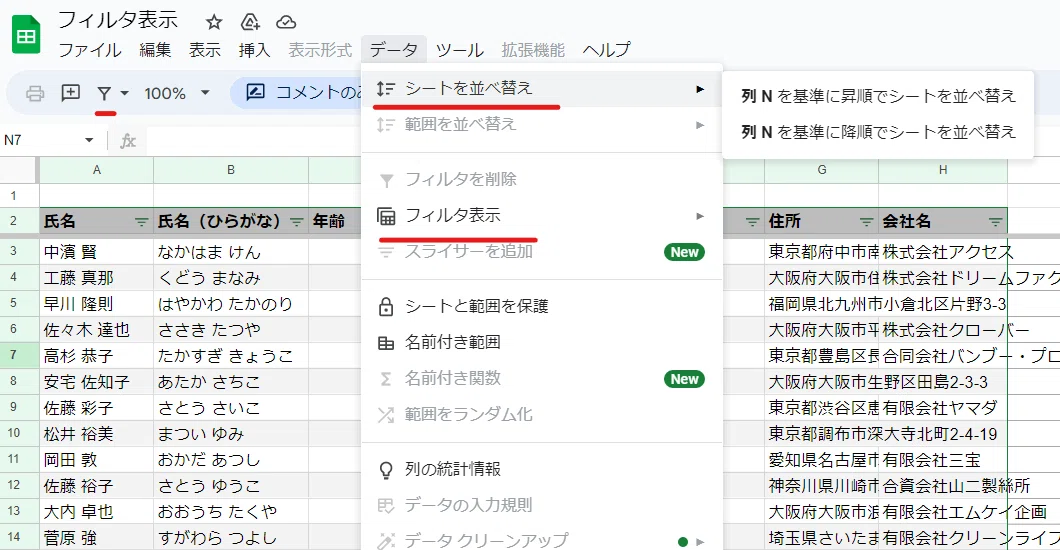Click the move-to-Drive folder icon
Viewport: 1060px width, 550px height.
point(250,22)
